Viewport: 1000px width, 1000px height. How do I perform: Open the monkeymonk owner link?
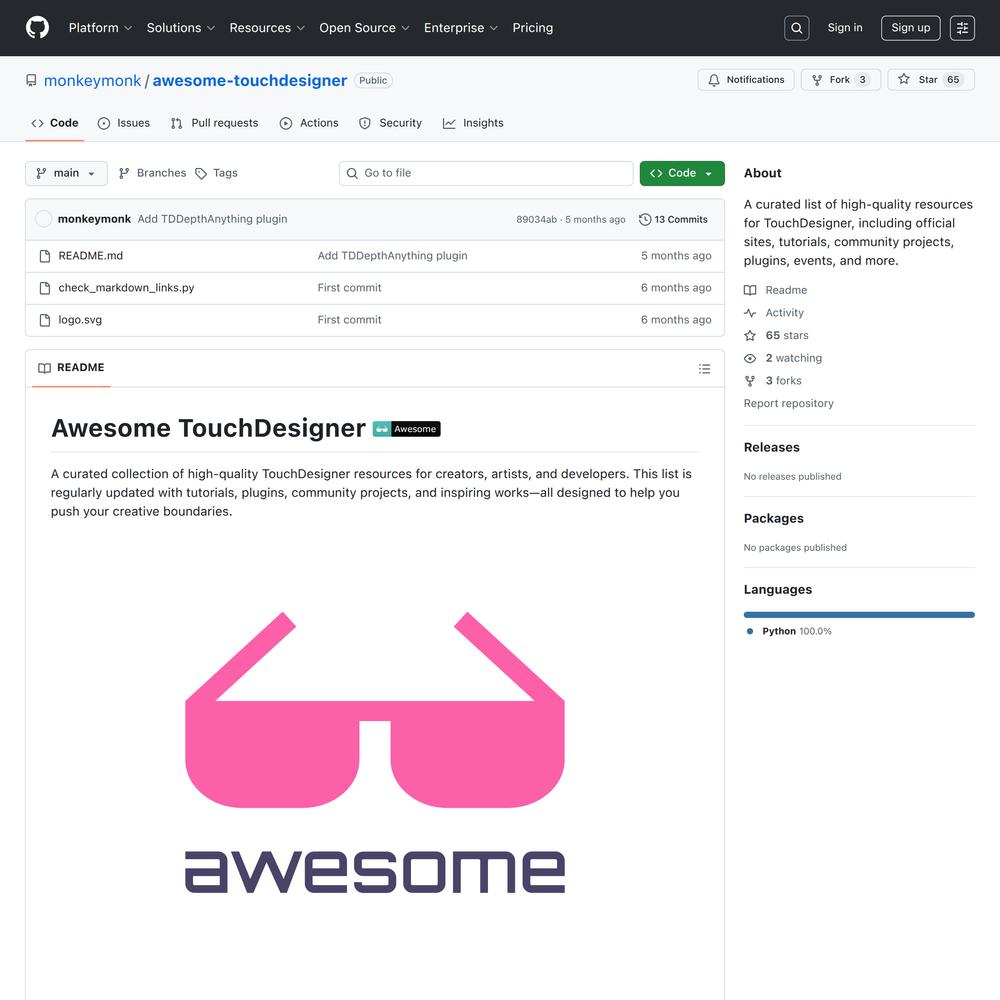click(92, 81)
